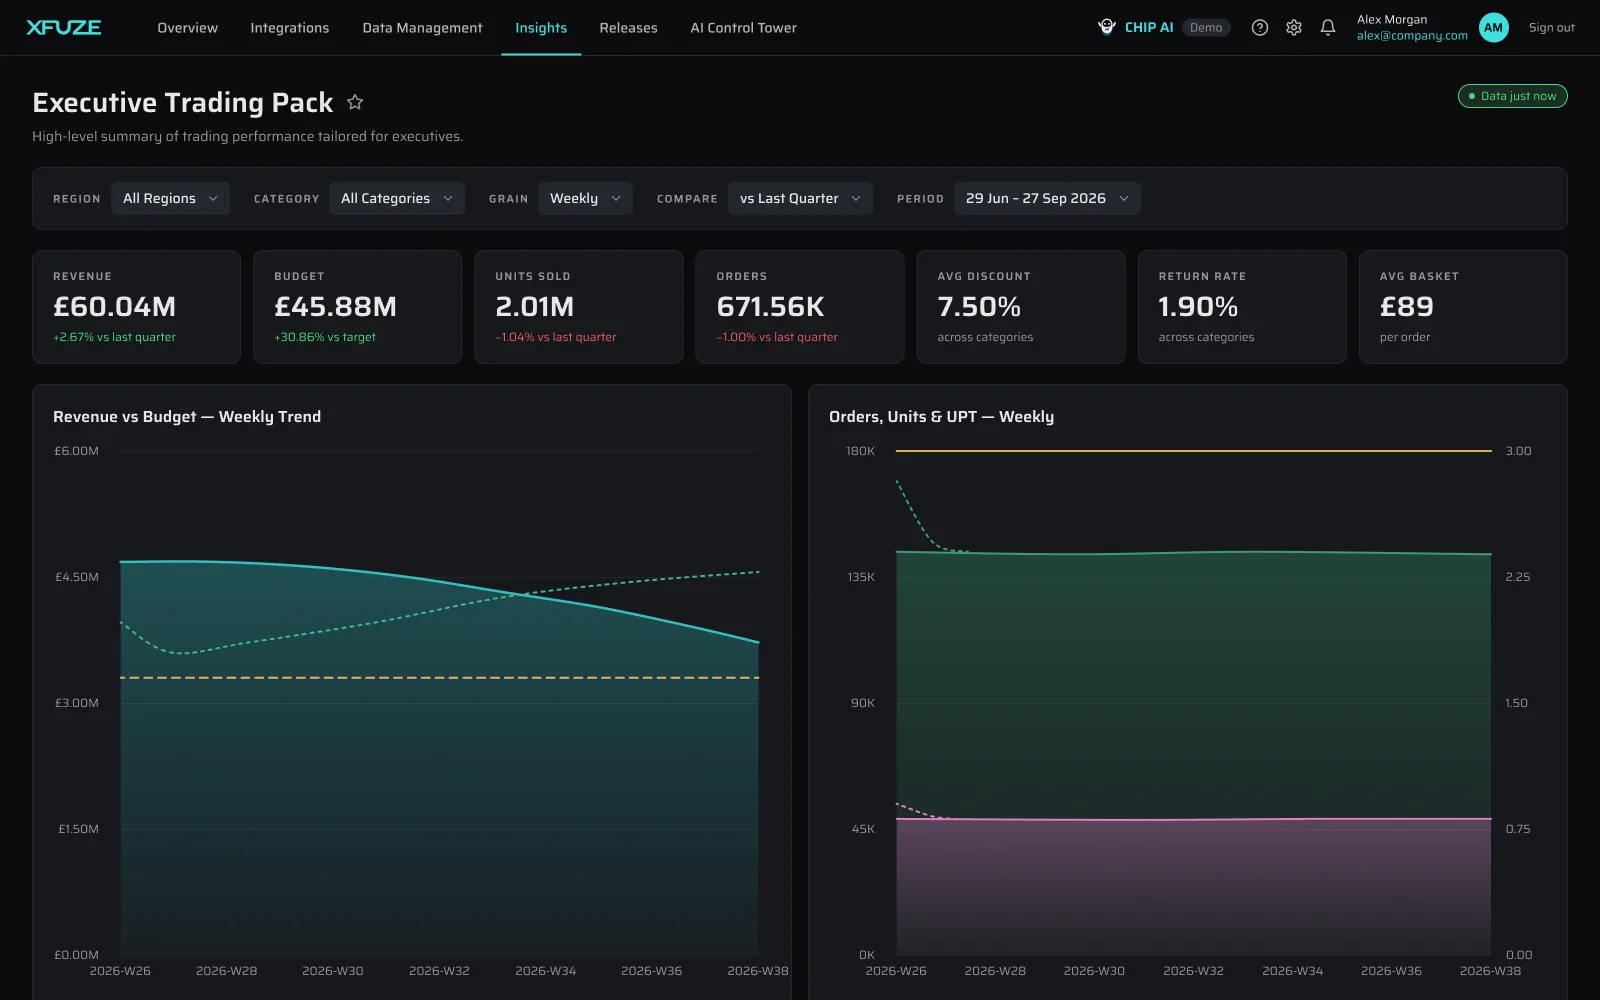Click yellow dashed budget line in Revenue chart
This screenshot has height=1000, width=1600.
point(440,678)
